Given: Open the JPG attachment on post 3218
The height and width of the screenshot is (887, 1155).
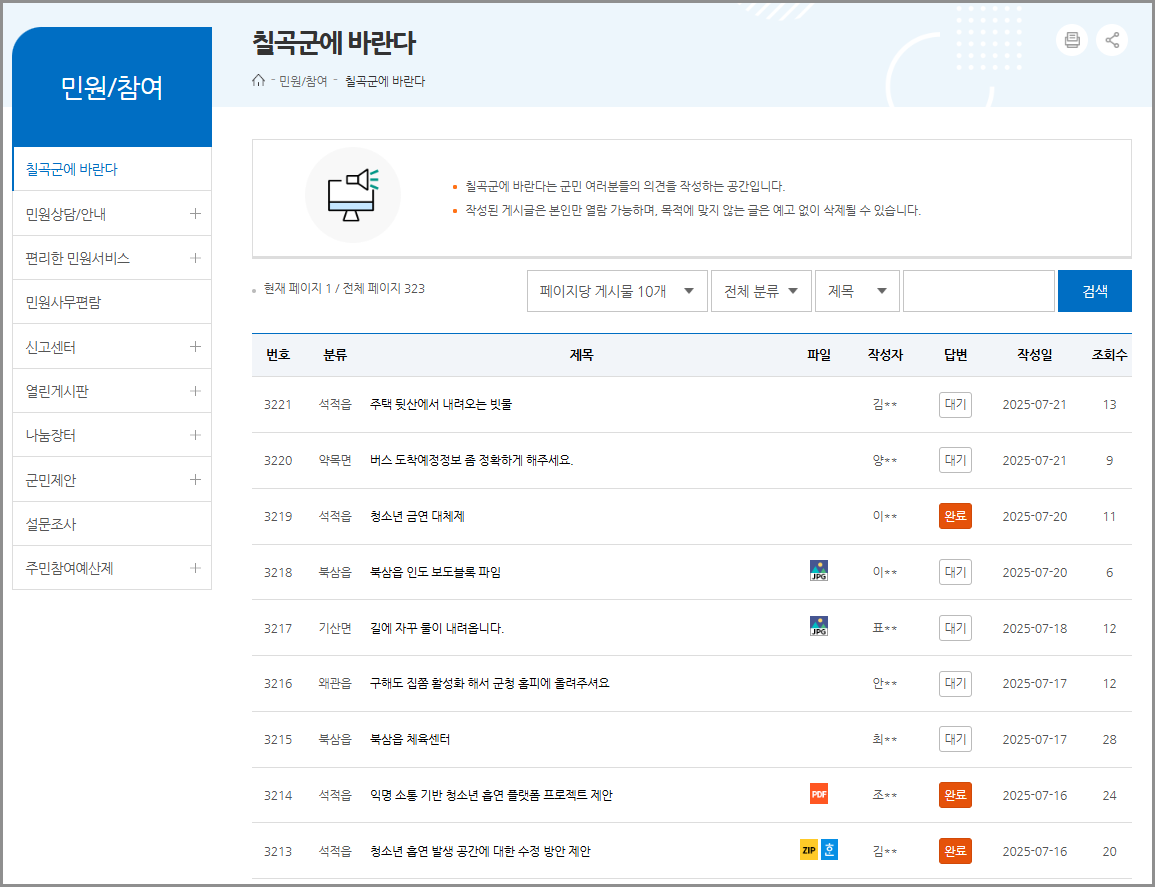Looking at the screenshot, I should (818, 570).
